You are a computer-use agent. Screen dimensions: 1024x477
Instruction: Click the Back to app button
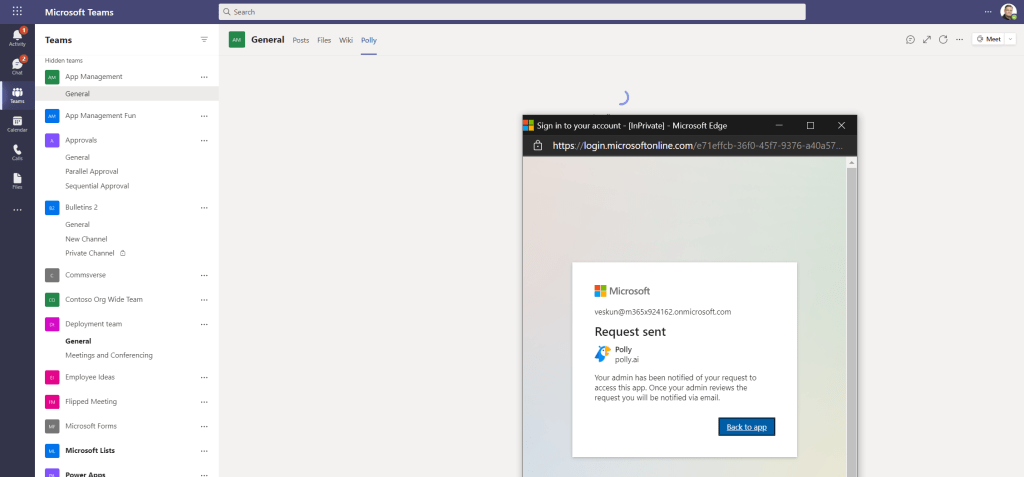[x=746, y=427]
